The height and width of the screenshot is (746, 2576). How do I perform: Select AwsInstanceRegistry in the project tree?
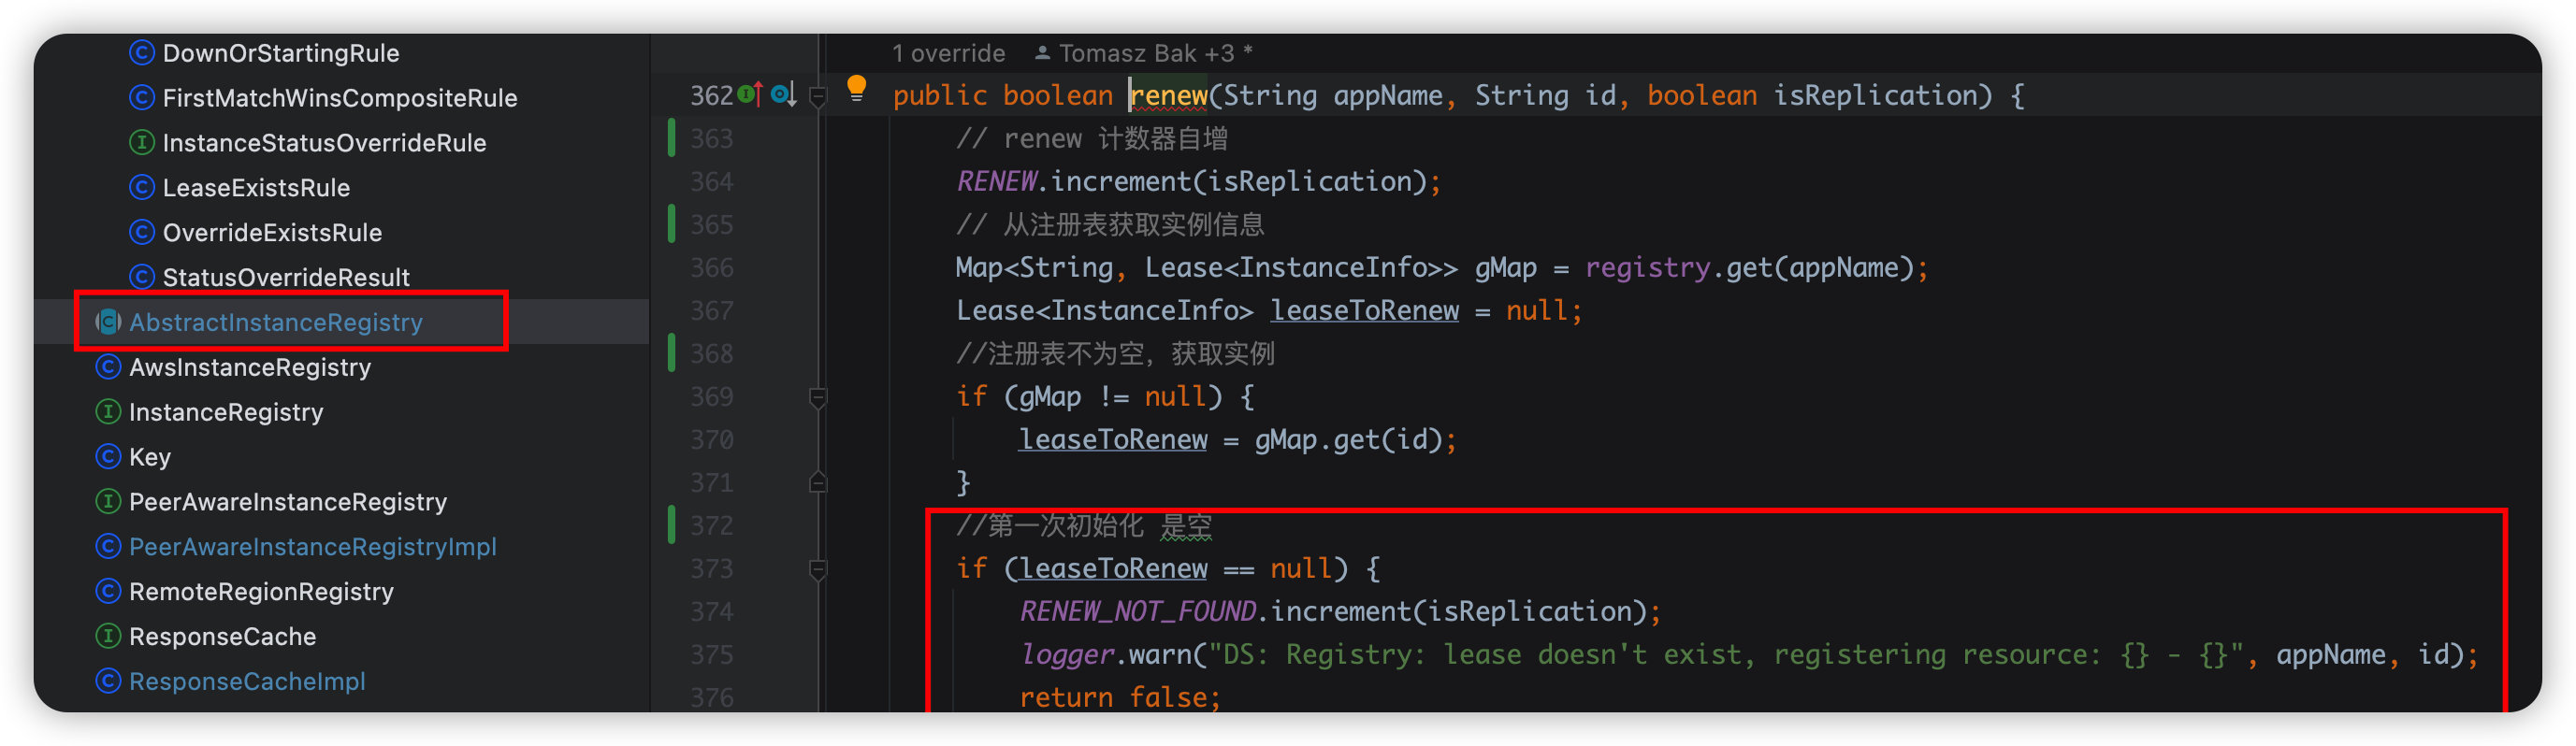250,367
